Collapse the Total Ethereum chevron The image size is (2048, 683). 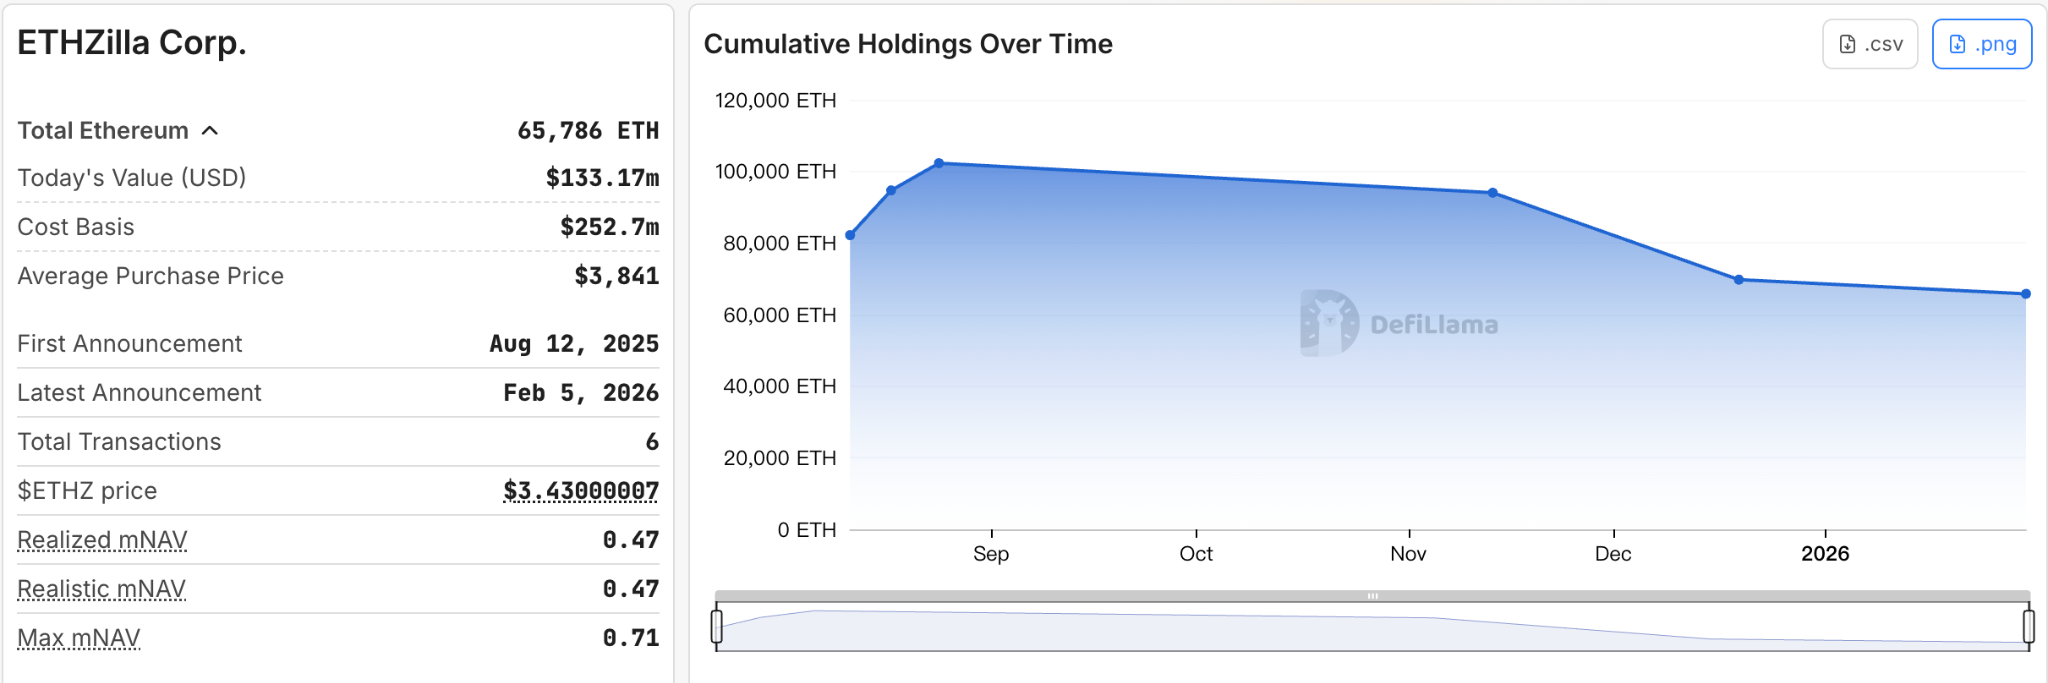click(x=210, y=131)
